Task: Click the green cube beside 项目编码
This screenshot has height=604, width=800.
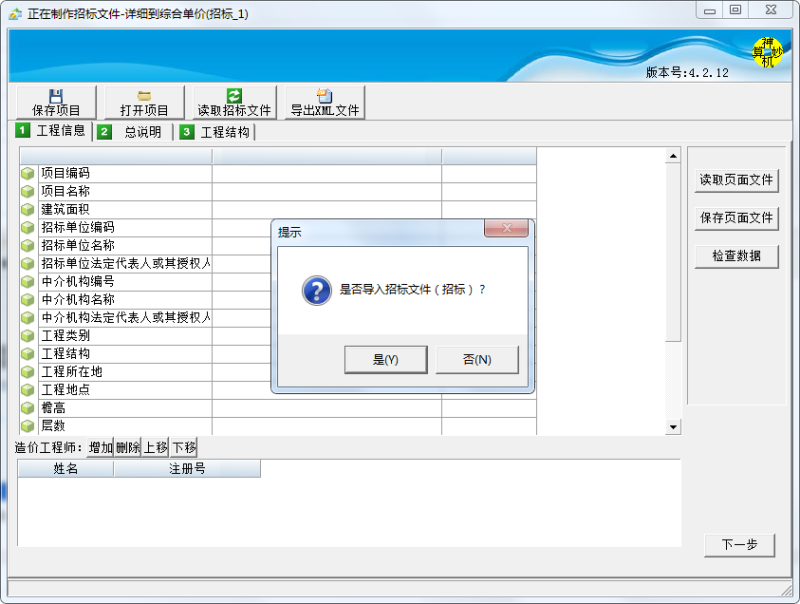Action: 27,174
